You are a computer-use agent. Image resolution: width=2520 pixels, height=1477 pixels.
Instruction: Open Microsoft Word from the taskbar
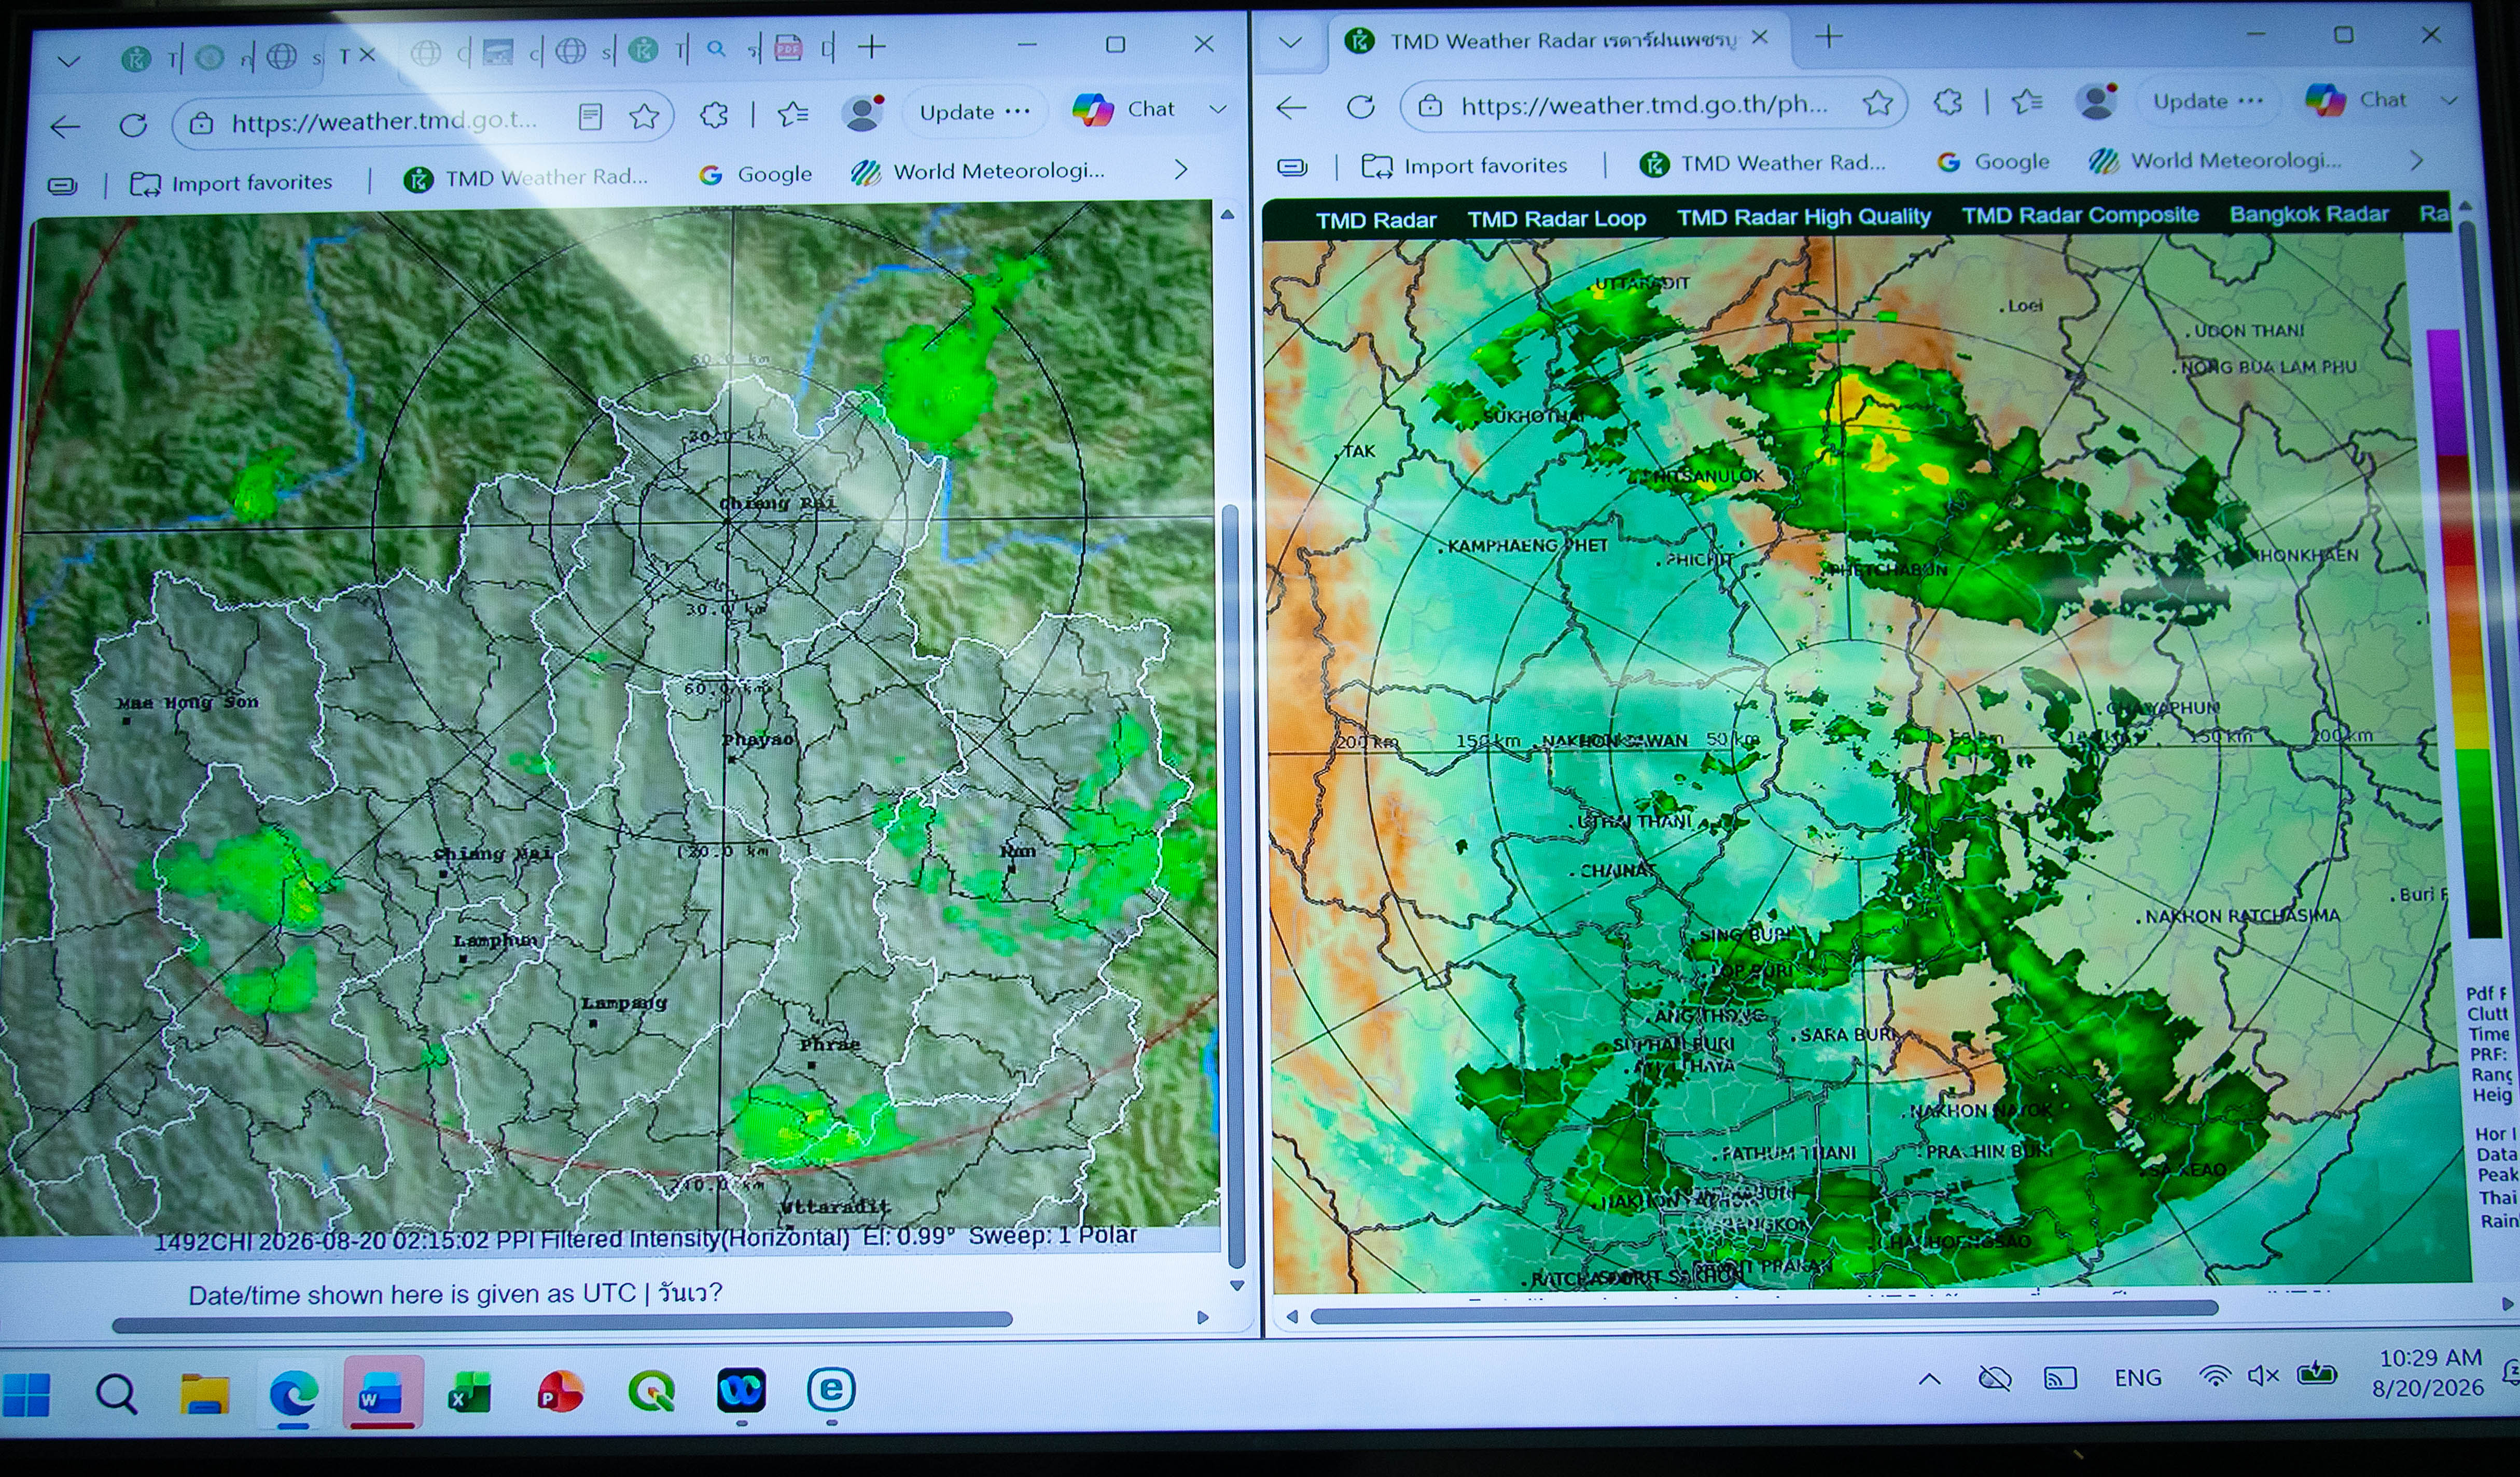381,1392
